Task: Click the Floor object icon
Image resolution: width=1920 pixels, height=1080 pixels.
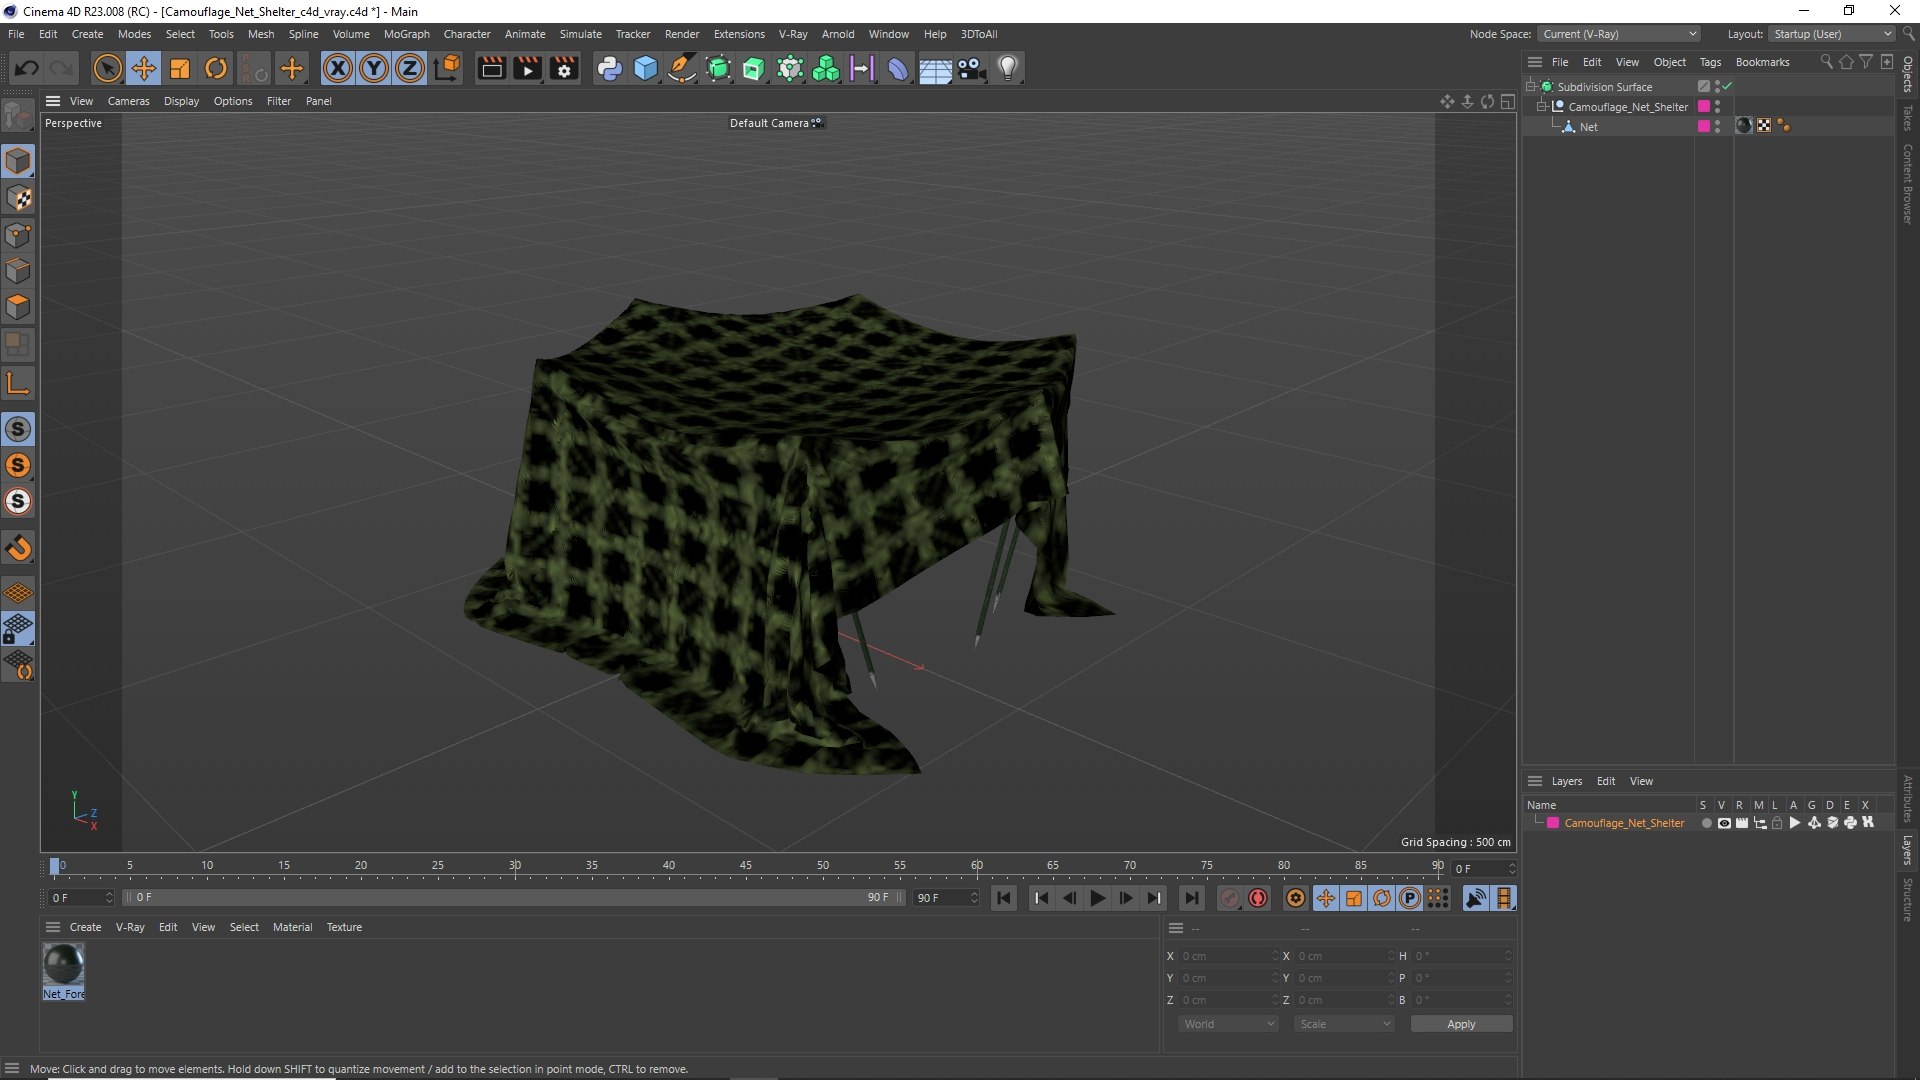Action: (x=935, y=68)
